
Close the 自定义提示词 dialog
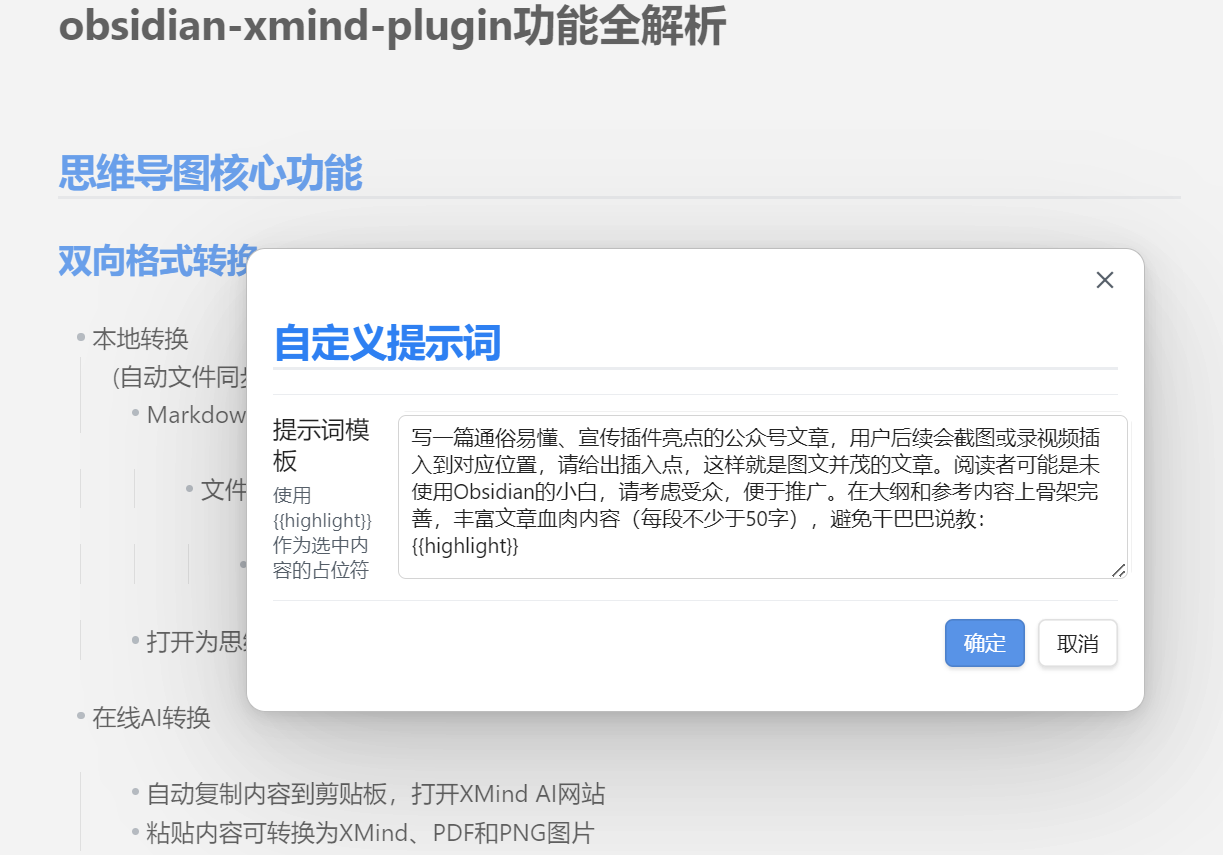(1104, 280)
